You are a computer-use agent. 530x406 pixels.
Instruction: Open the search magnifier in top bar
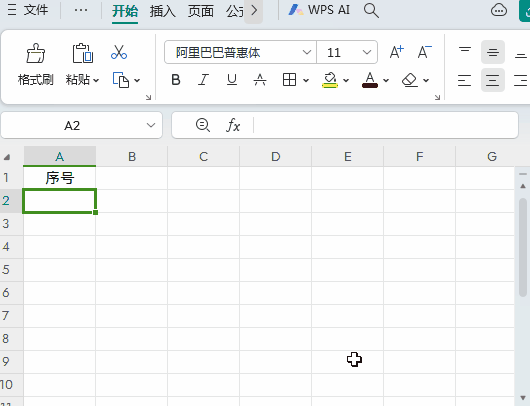click(x=371, y=10)
